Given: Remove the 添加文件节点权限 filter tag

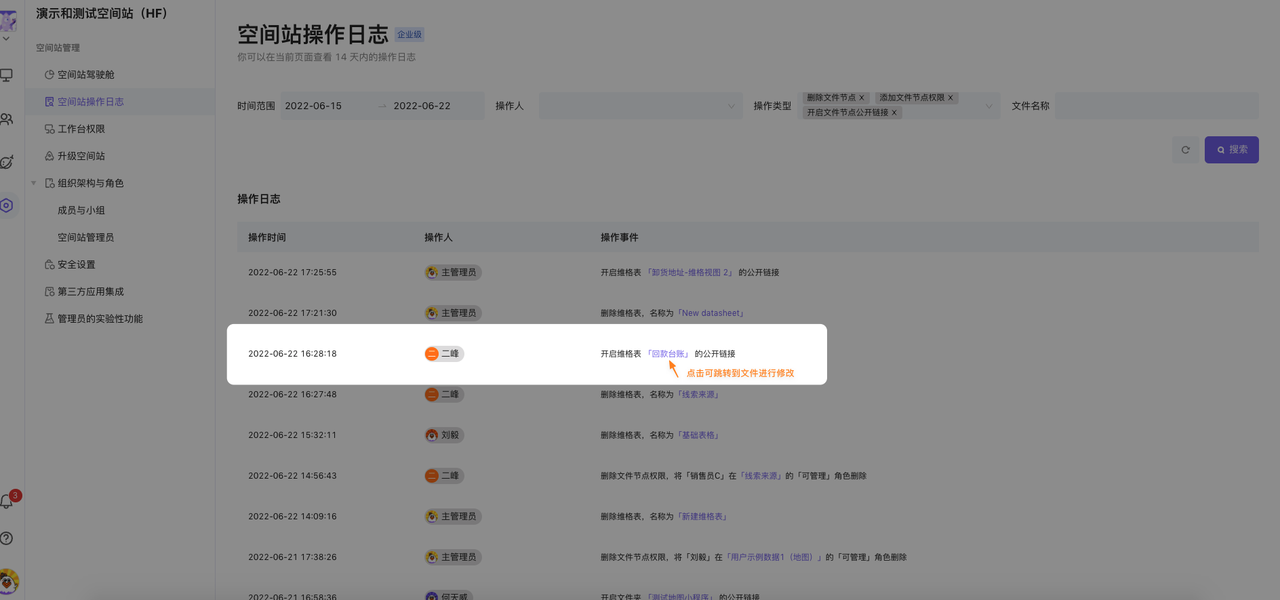Looking at the screenshot, I should click(x=951, y=98).
